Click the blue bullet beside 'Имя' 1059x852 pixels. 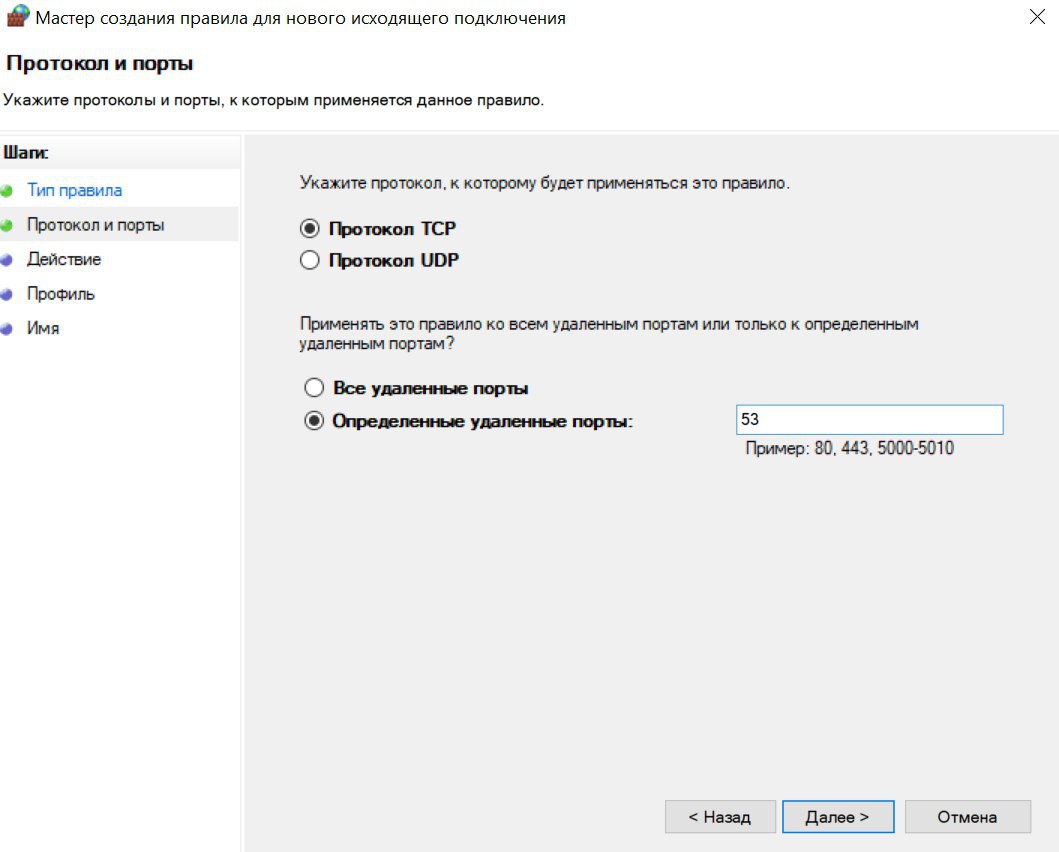coord(7,329)
